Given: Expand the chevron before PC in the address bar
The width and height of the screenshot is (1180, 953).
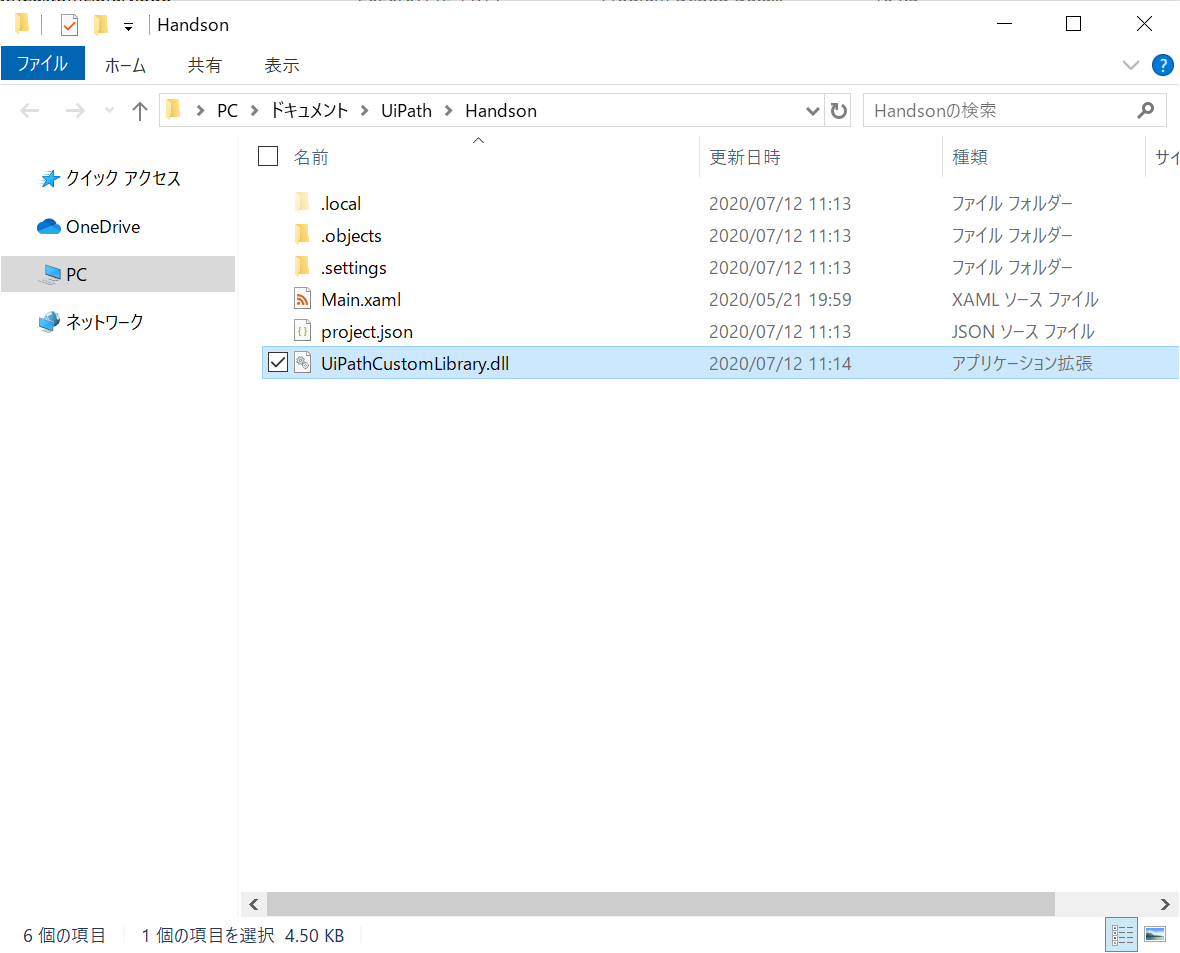Looking at the screenshot, I should (x=200, y=111).
